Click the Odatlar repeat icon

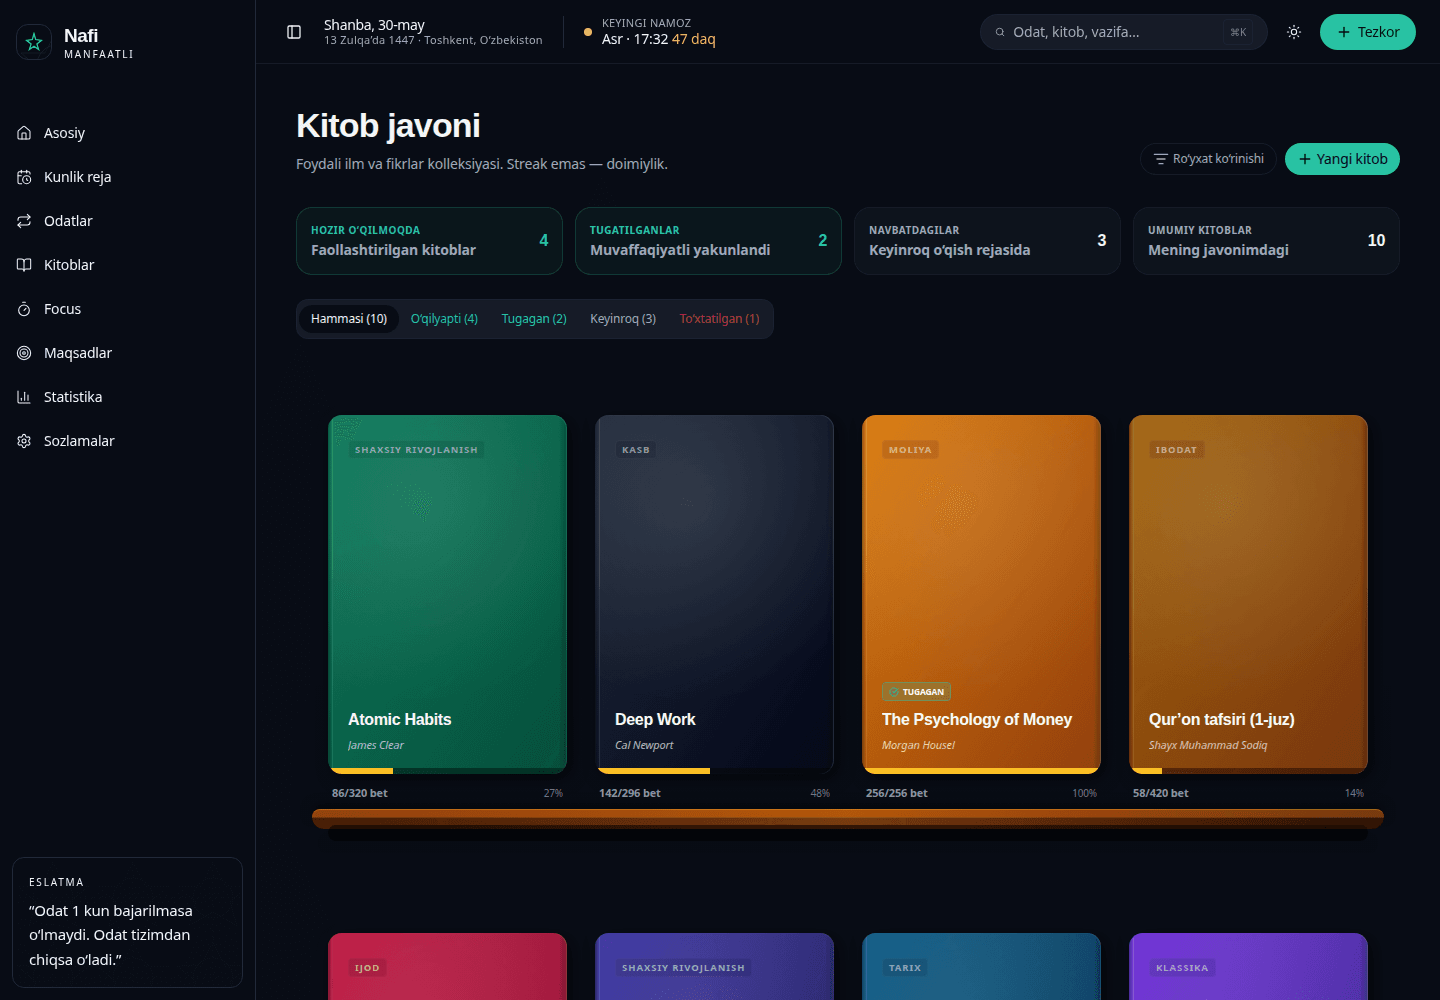tap(24, 221)
